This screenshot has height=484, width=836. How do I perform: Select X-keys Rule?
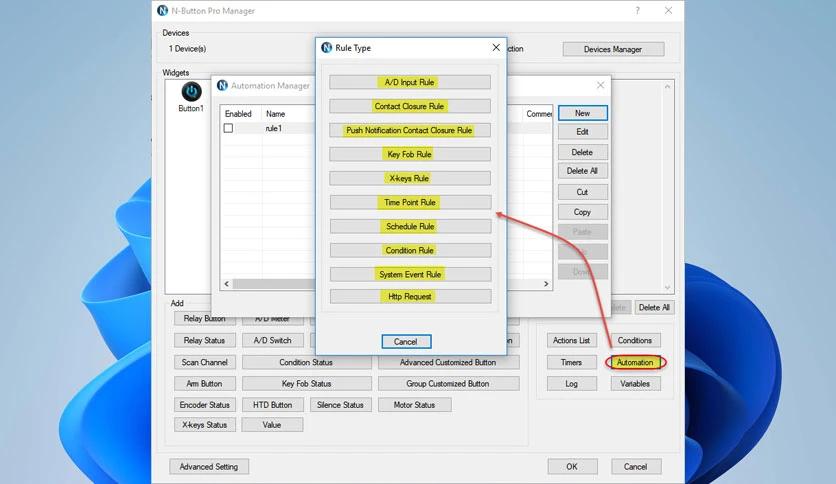click(x=409, y=178)
